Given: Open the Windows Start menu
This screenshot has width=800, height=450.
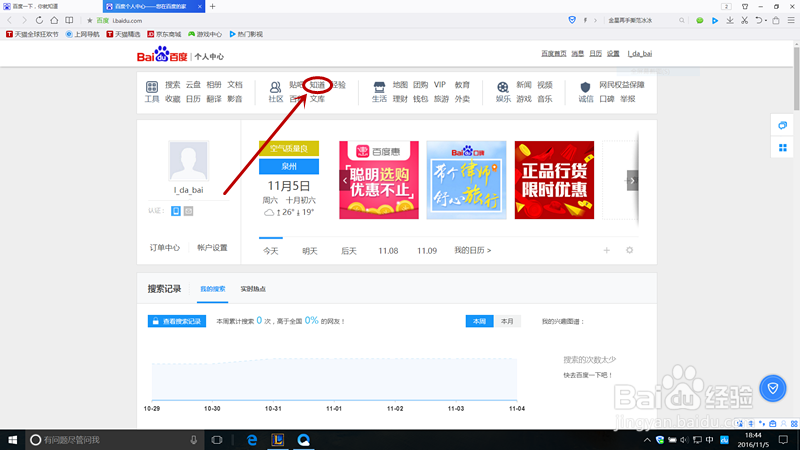Looking at the screenshot, I should (x=12, y=440).
